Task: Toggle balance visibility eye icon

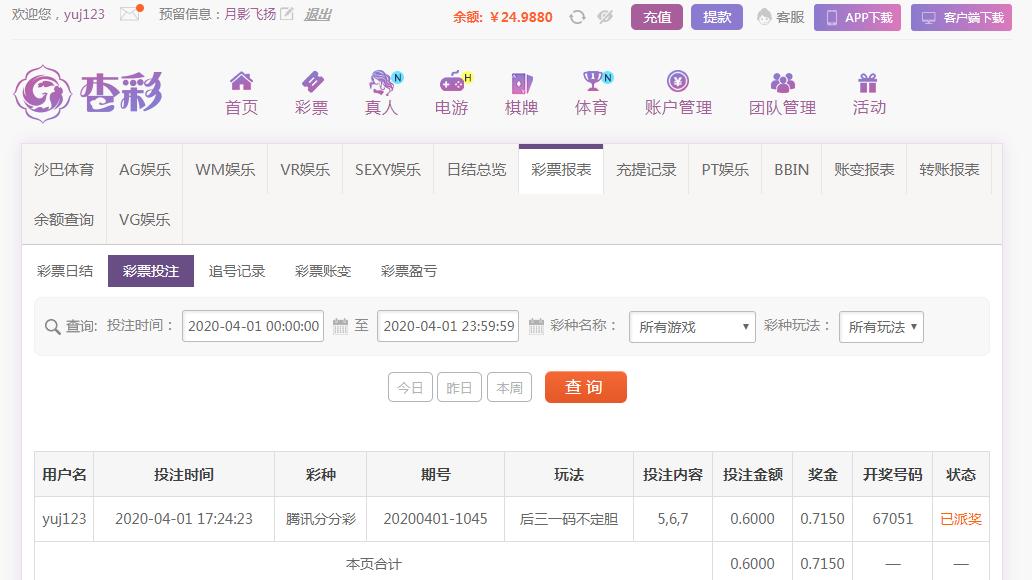Action: coord(605,17)
